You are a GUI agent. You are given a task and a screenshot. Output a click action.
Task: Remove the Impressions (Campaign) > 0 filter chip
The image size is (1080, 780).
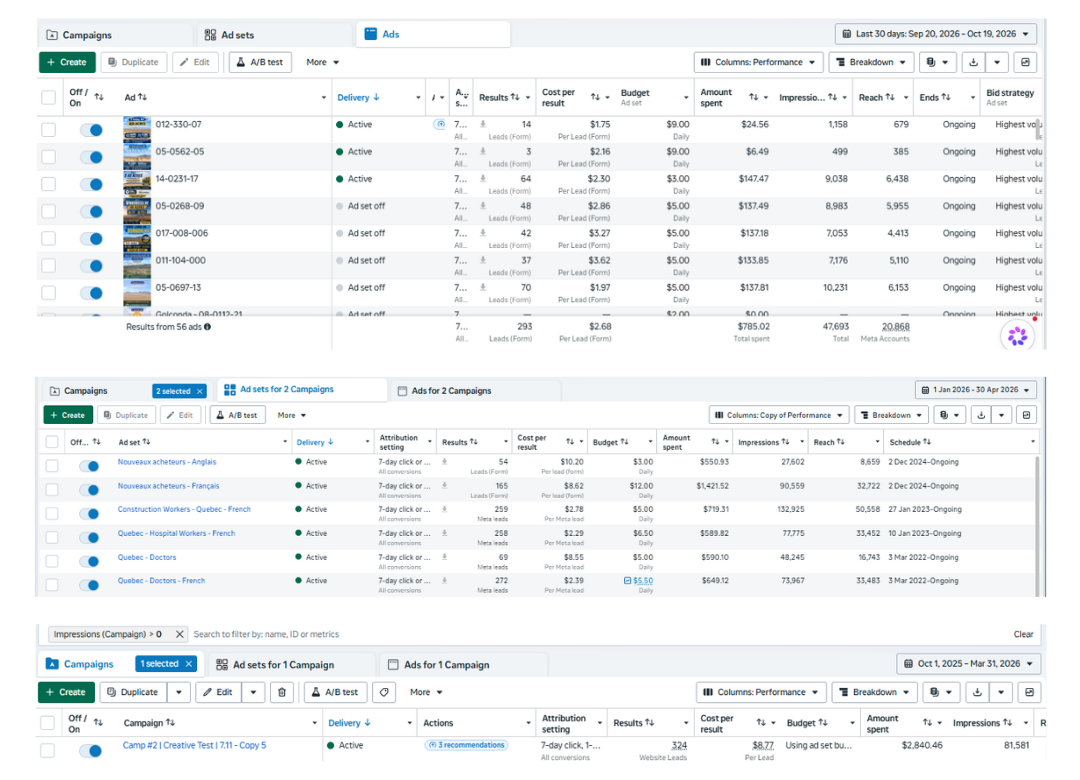[x=180, y=634]
